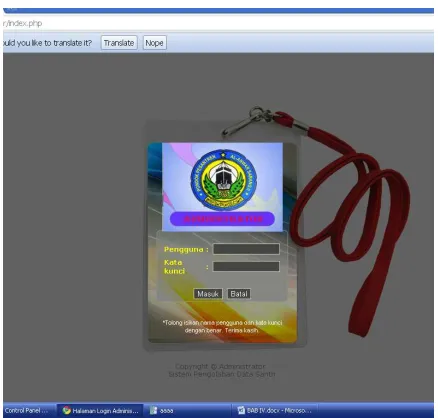
Task: Focus the Pengguna username field
Action: click(246, 249)
